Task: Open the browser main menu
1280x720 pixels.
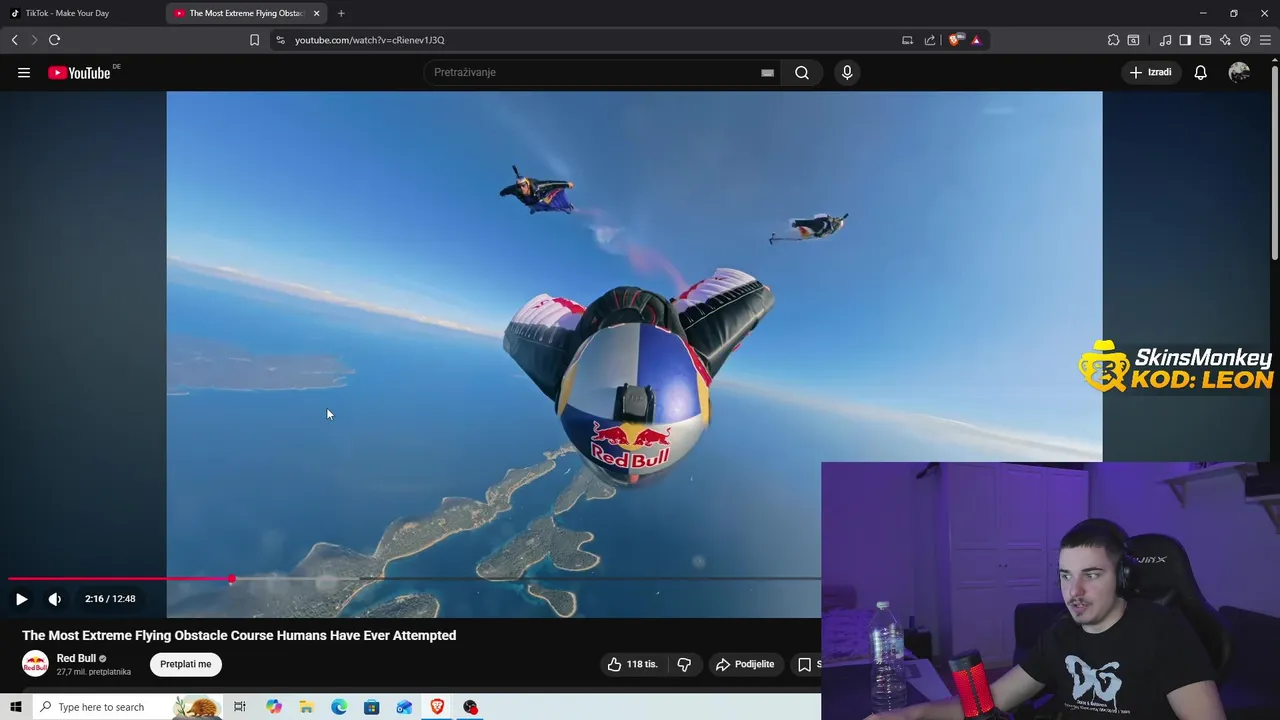Action: coord(1265,40)
